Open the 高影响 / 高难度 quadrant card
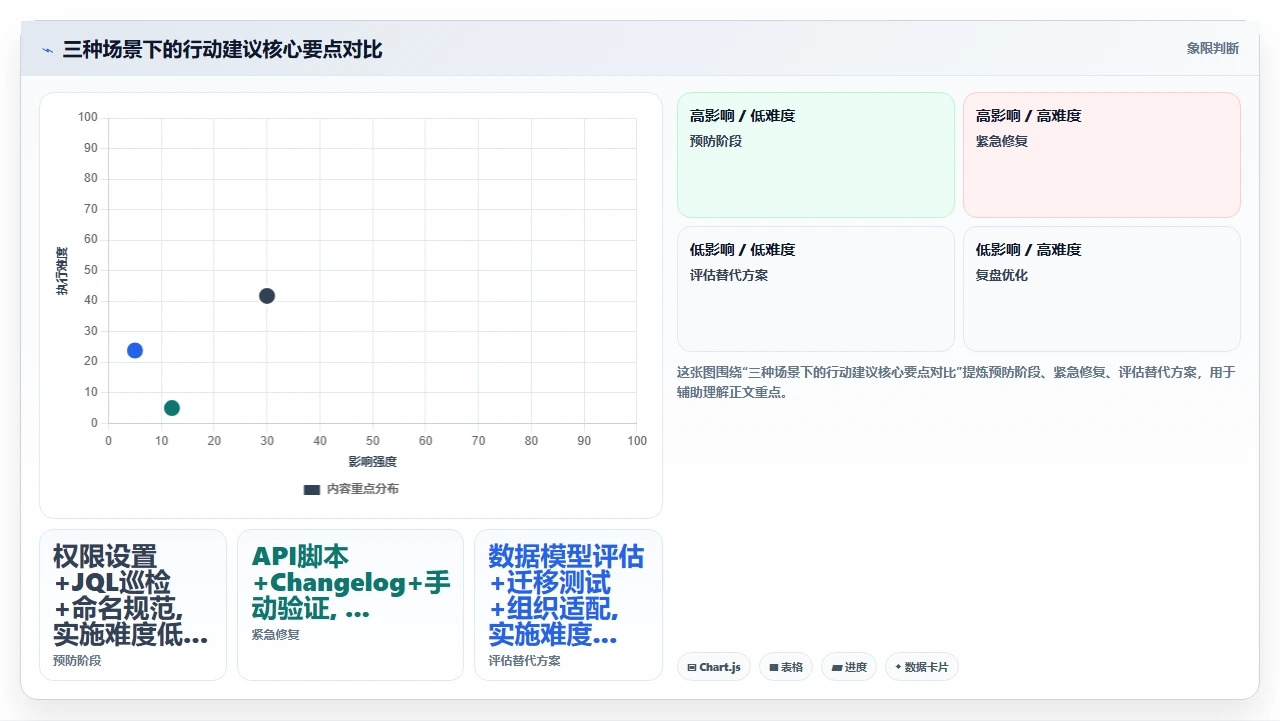The width and height of the screenshot is (1280, 721). (1102, 155)
